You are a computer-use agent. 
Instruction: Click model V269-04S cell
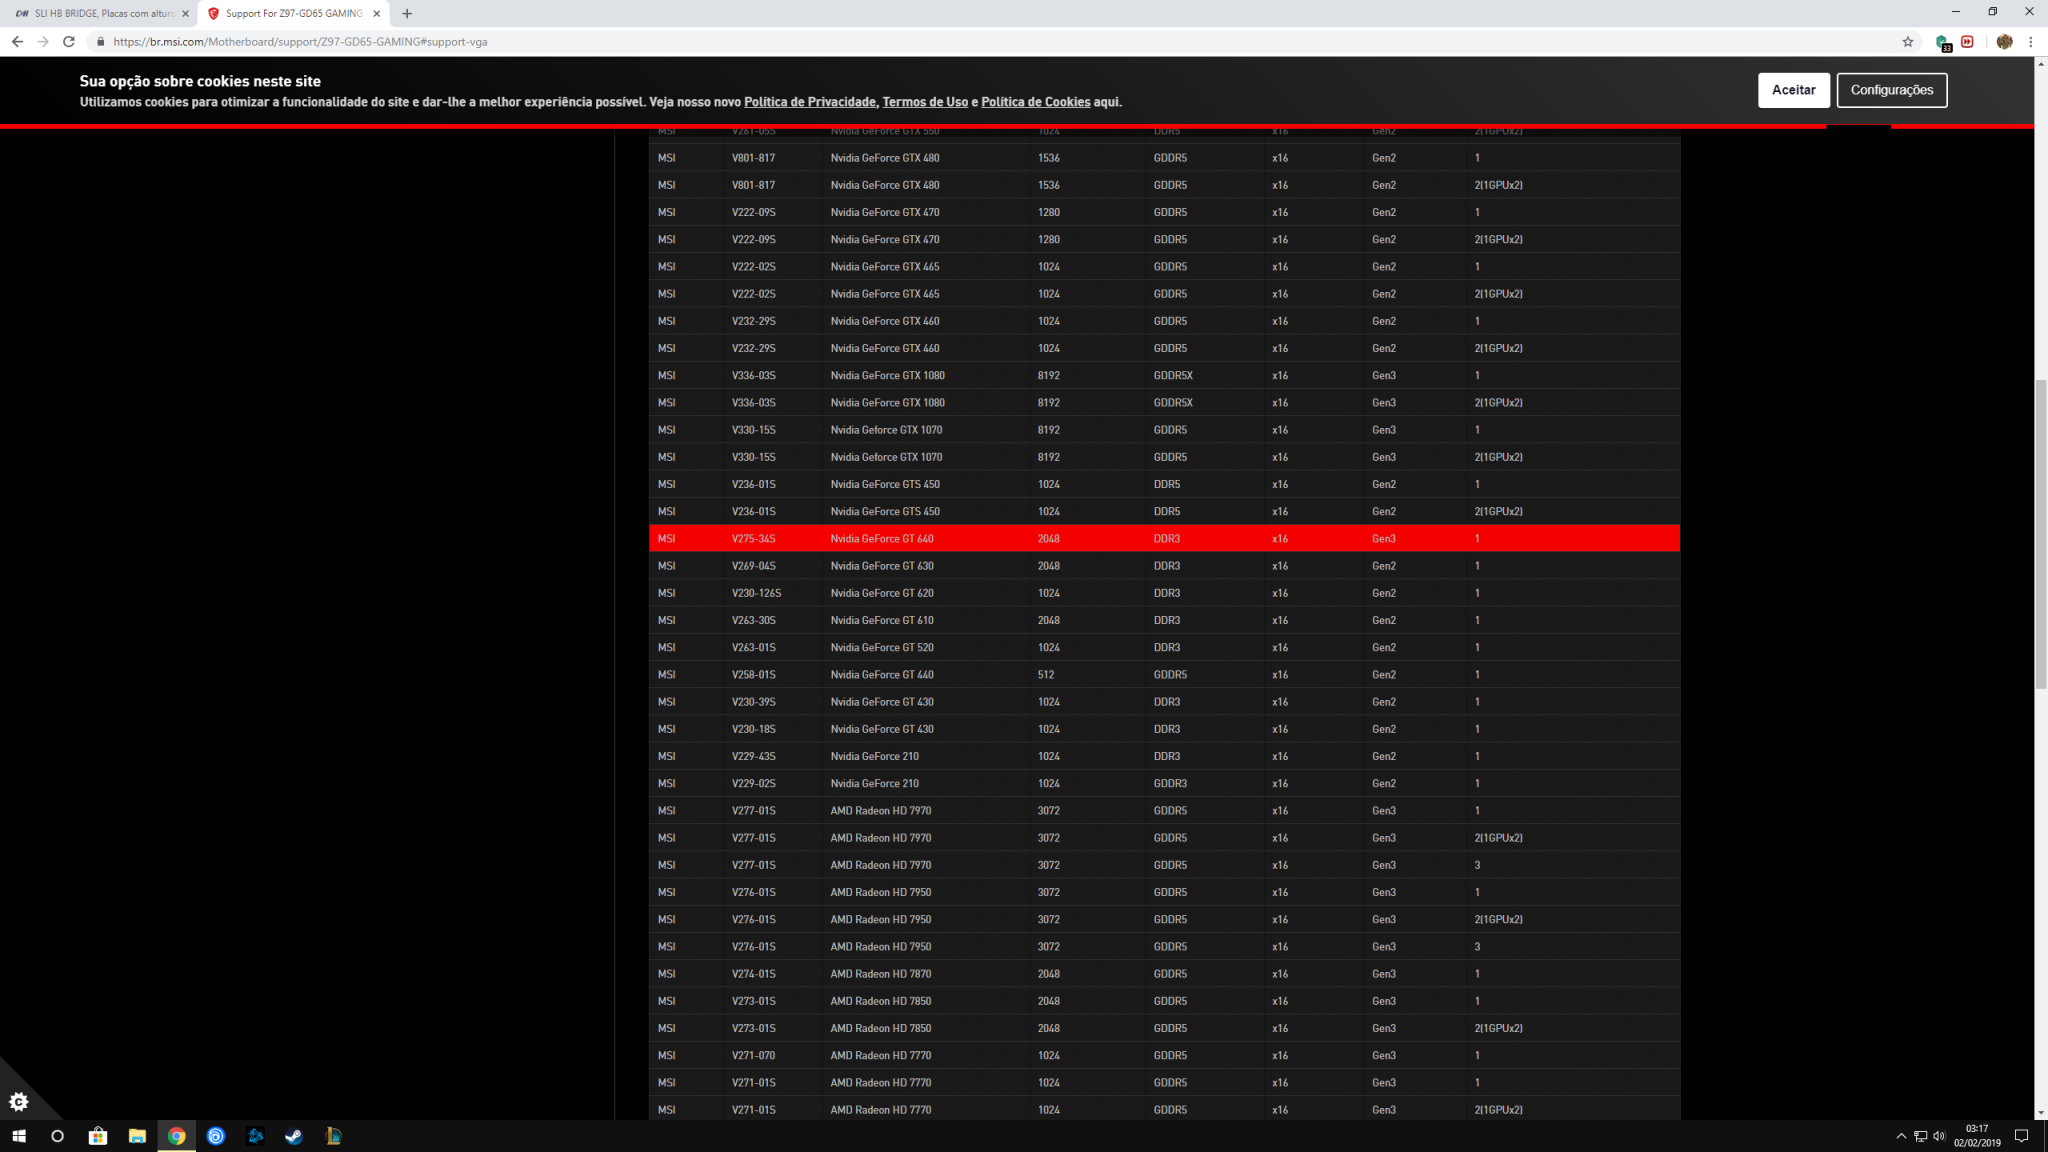754,566
